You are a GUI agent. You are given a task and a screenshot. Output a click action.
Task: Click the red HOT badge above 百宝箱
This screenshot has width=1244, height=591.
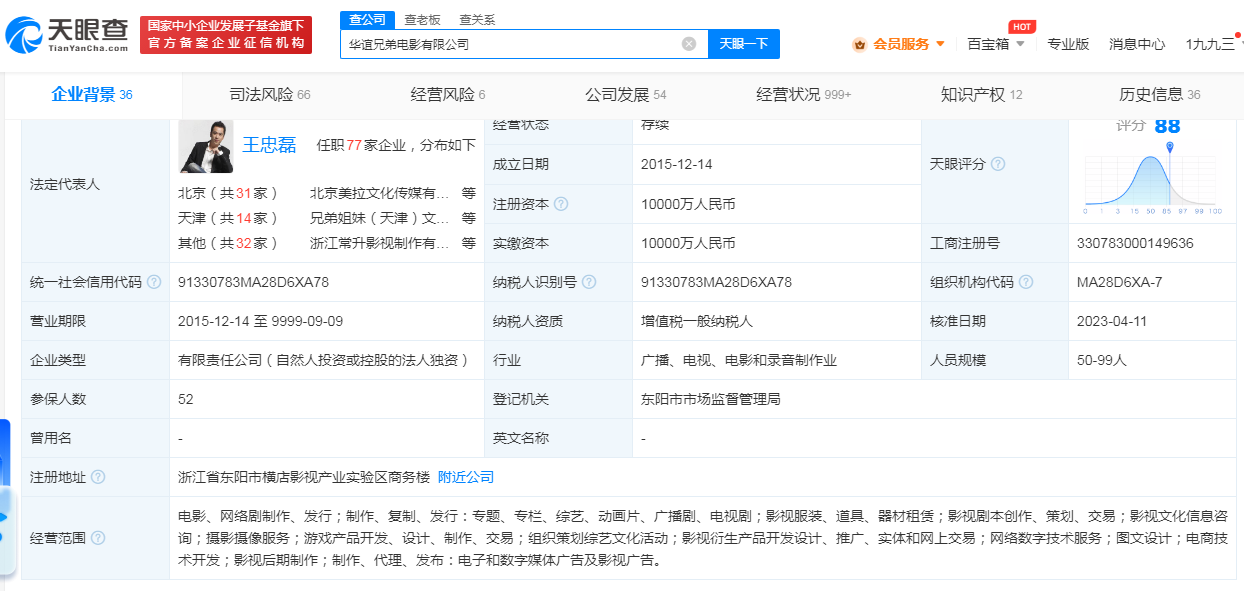[1021, 27]
